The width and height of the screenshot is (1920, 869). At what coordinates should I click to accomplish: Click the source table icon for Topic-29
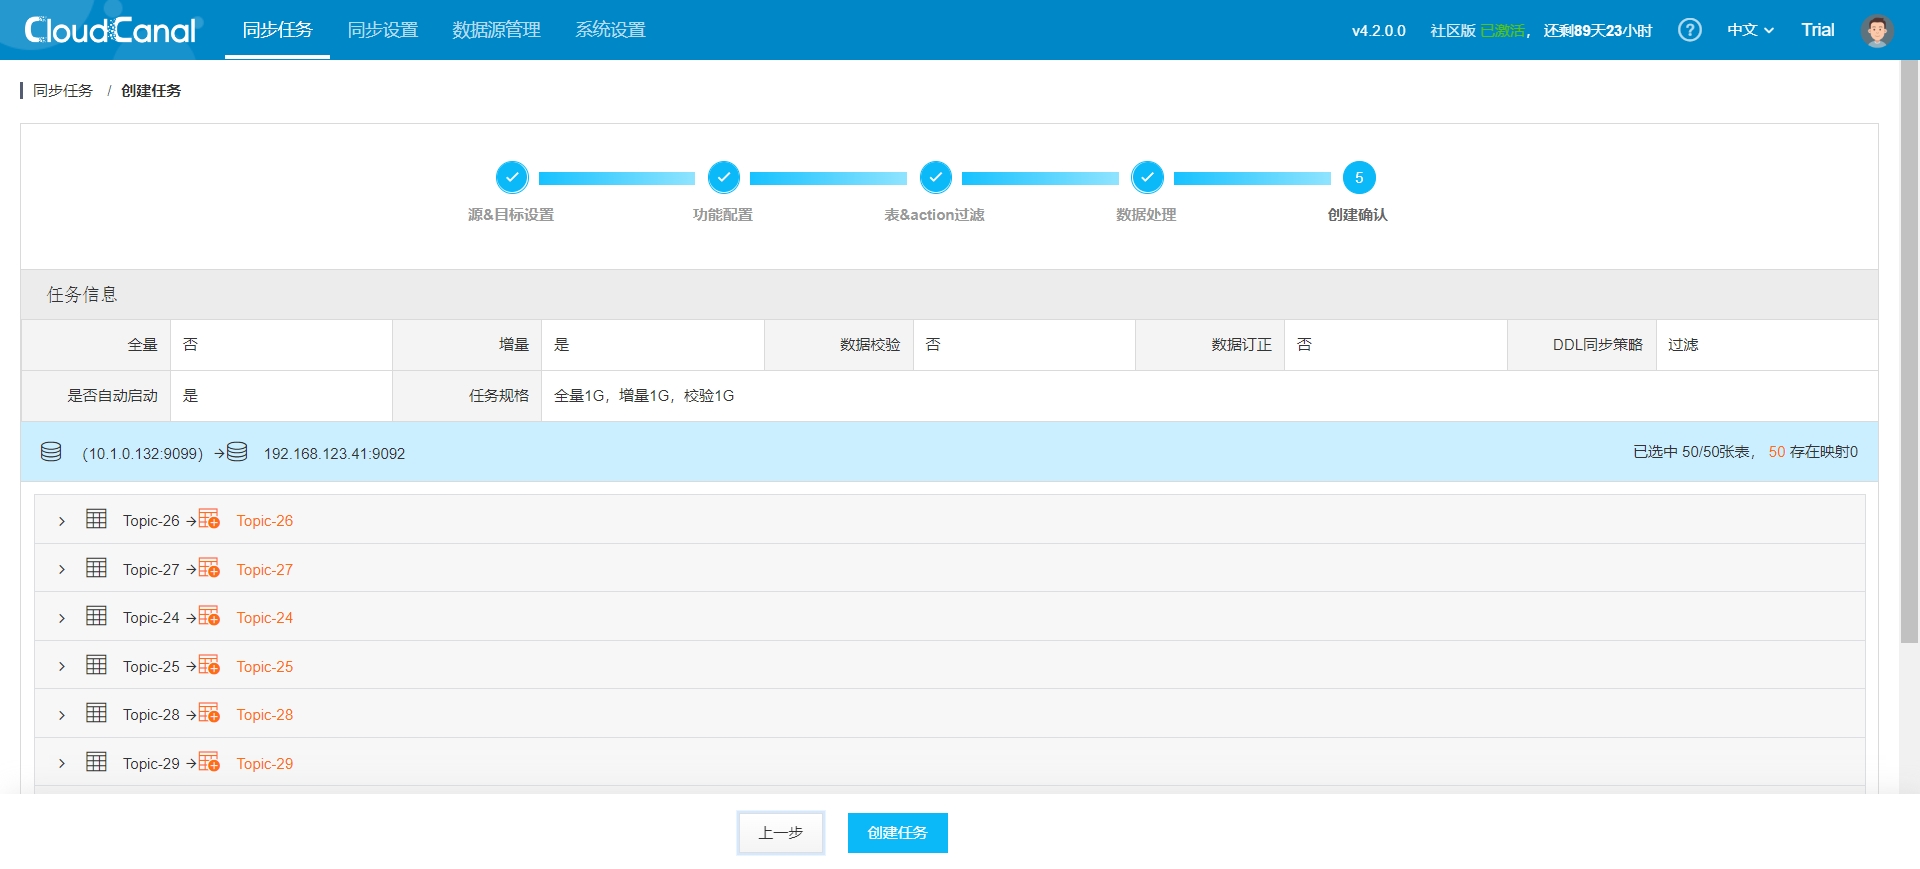[96, 762]
